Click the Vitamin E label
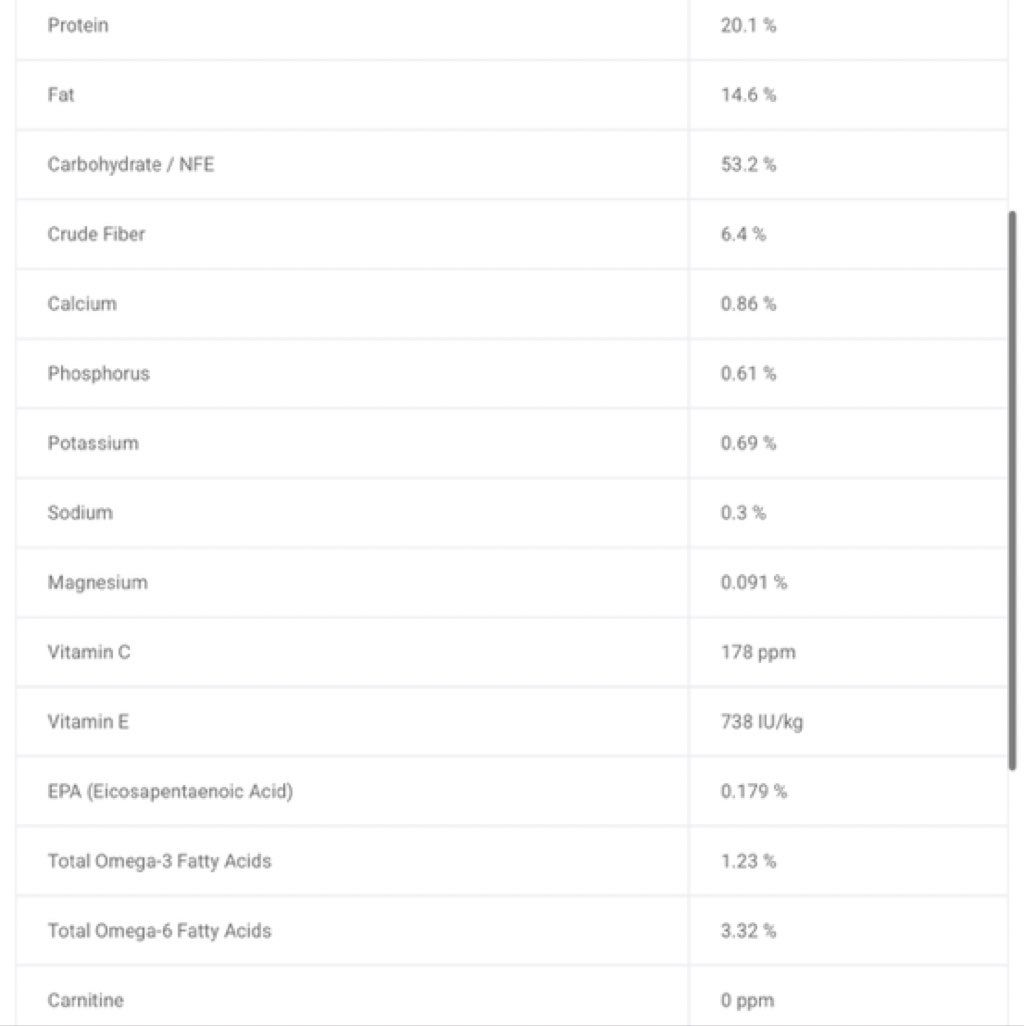Screen dimensions: 1024x1026 click(x=88, y=722)
